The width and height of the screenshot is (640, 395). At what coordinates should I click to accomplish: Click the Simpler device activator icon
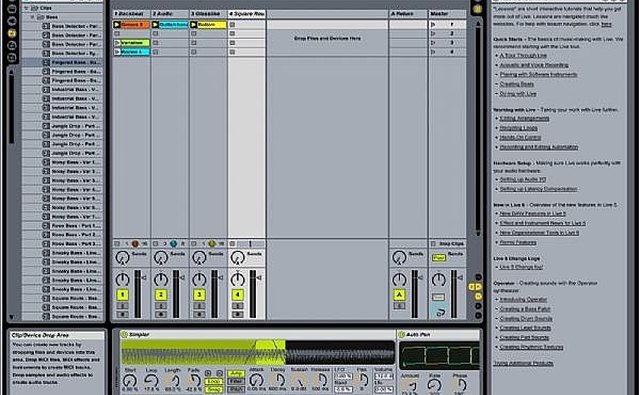(x=124, y=335)
